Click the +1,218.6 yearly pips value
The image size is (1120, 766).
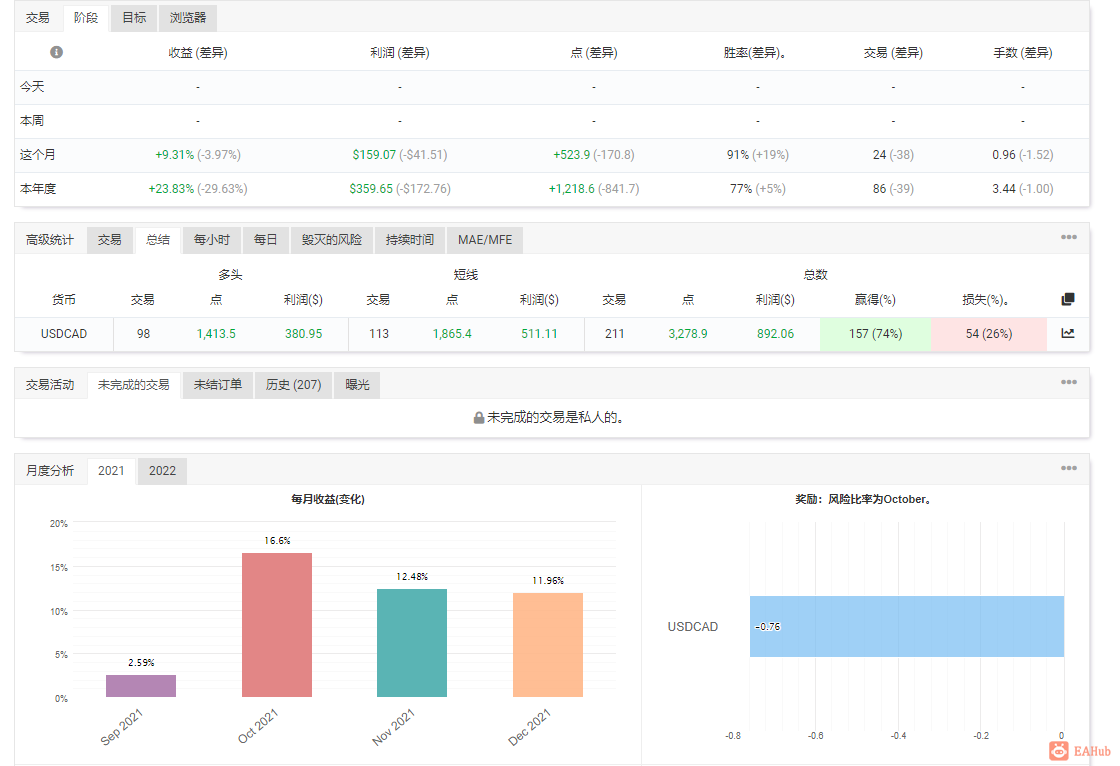click(x=571, y=189)
